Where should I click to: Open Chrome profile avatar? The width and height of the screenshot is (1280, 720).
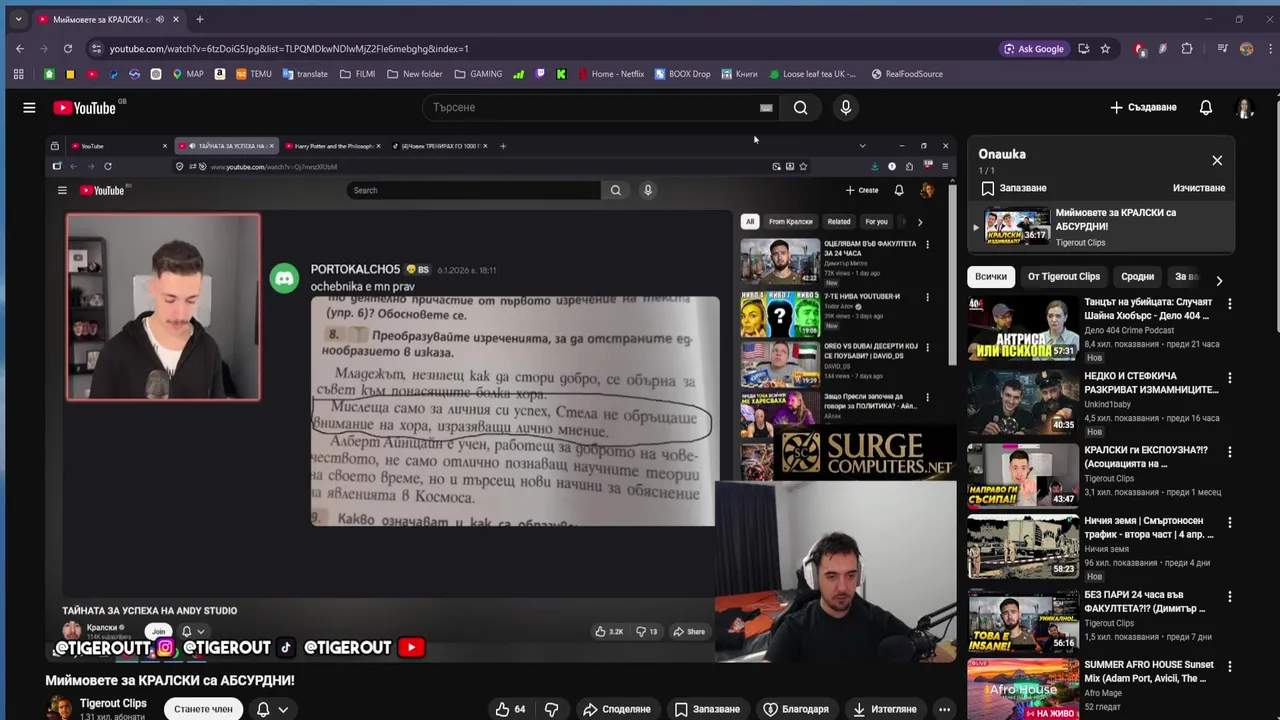pyautogui.click(x=1246, y=48)
